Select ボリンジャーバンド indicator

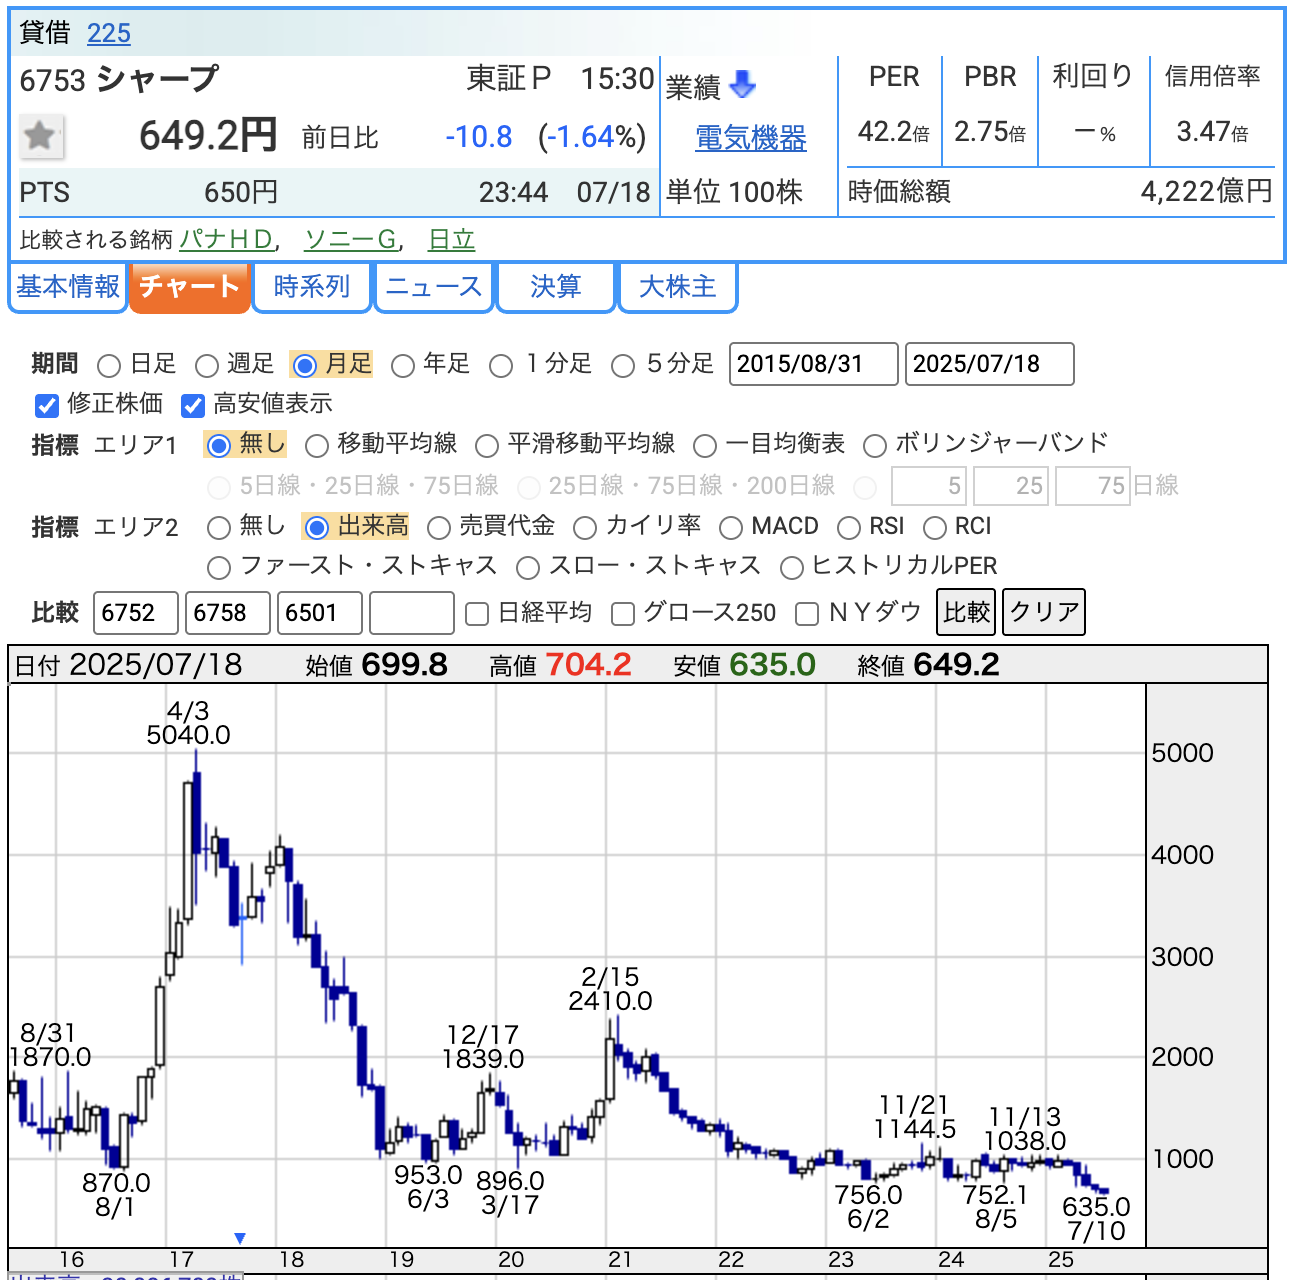pos(875,445)
